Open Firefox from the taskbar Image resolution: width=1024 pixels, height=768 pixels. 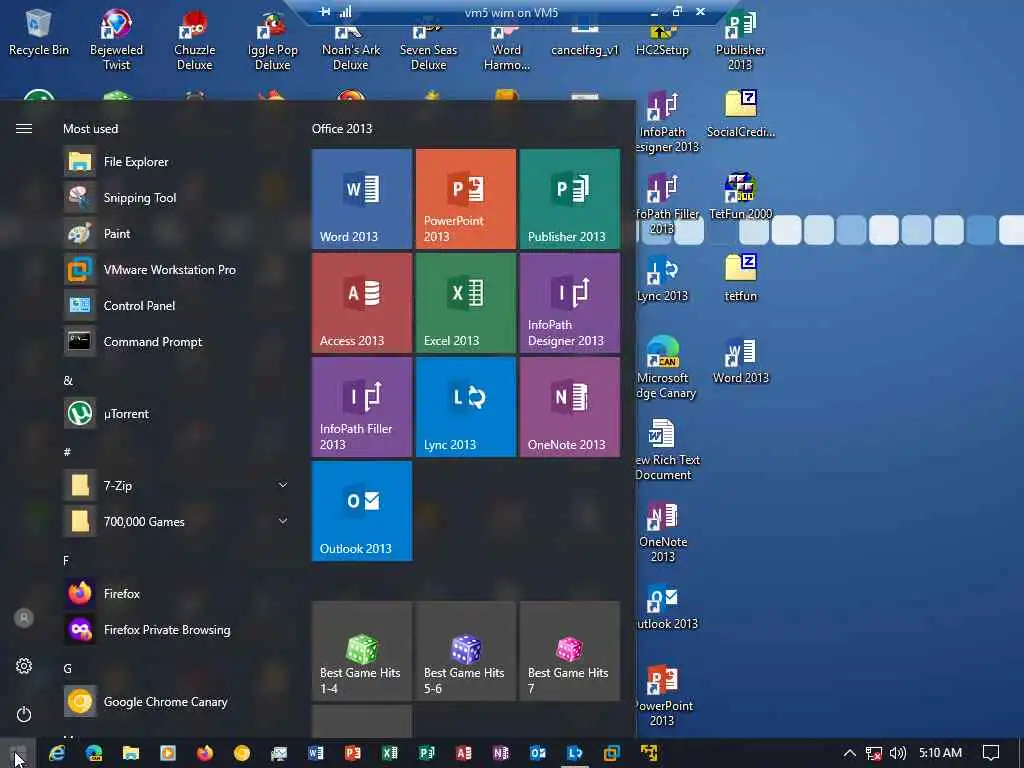click(x=204, y=753)
